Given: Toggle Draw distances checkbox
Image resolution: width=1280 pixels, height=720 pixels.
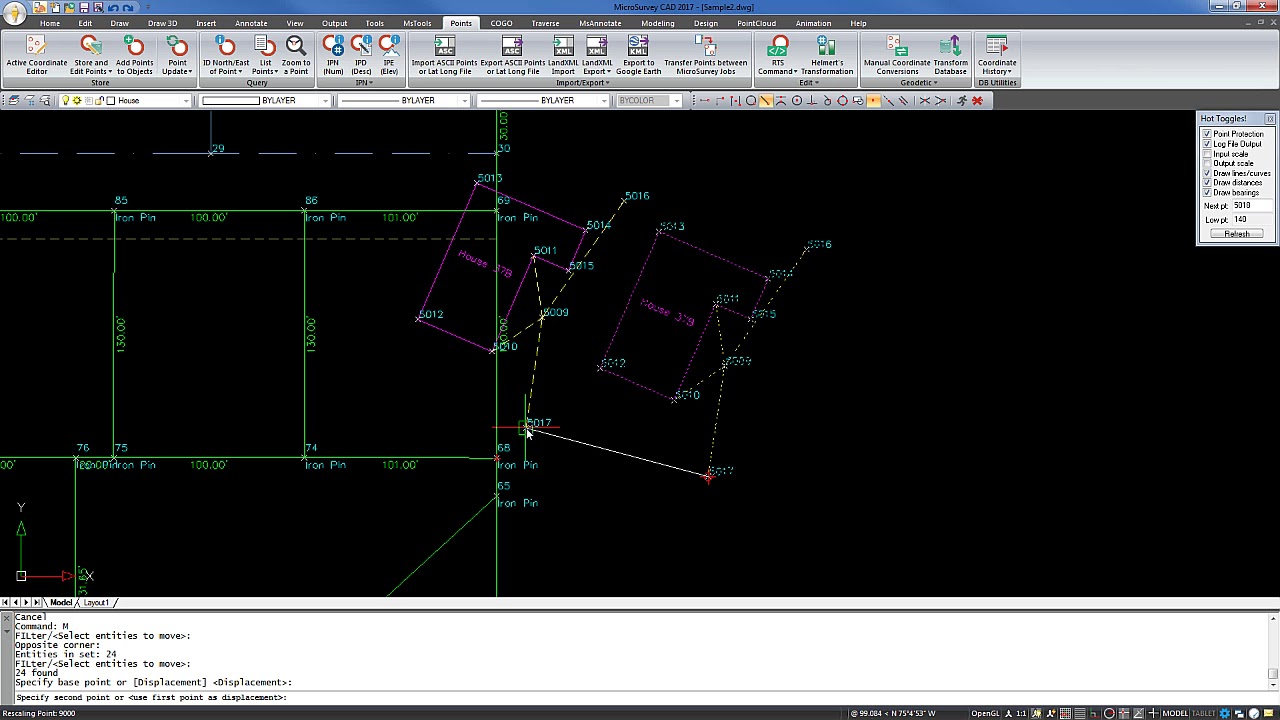Looking at the screenshot, I should 1207,183.
